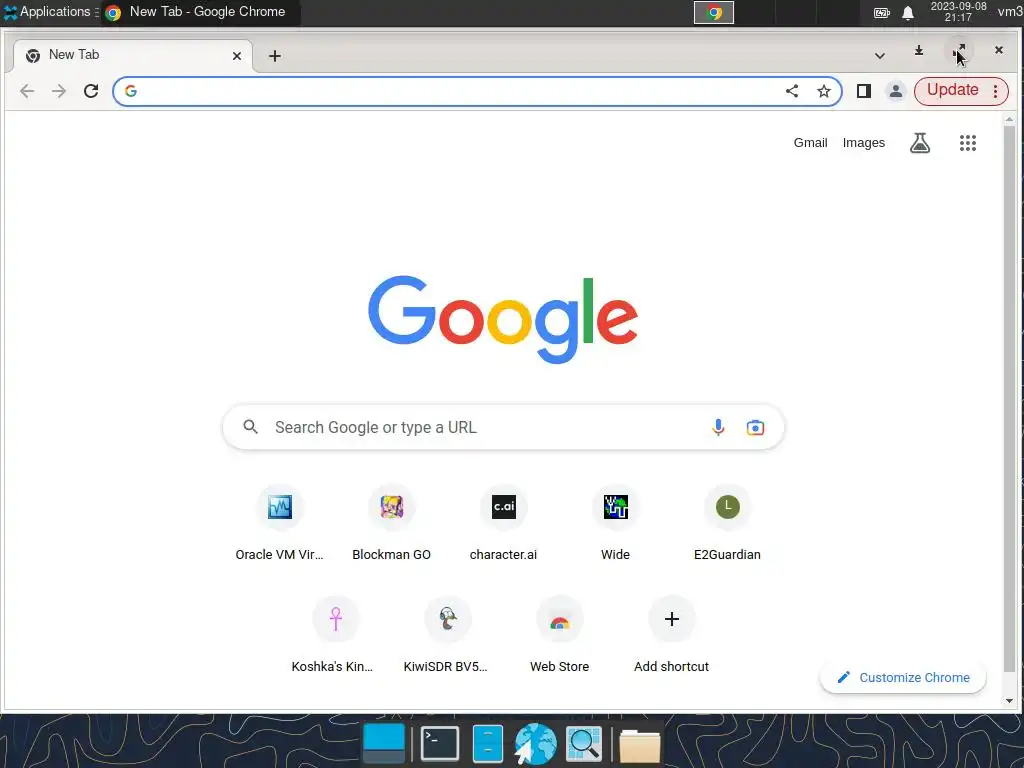Bookmark this tab with the star icon
Image resolution: width=1024 pixels, height=768 pixels.
tap(824, 91)
